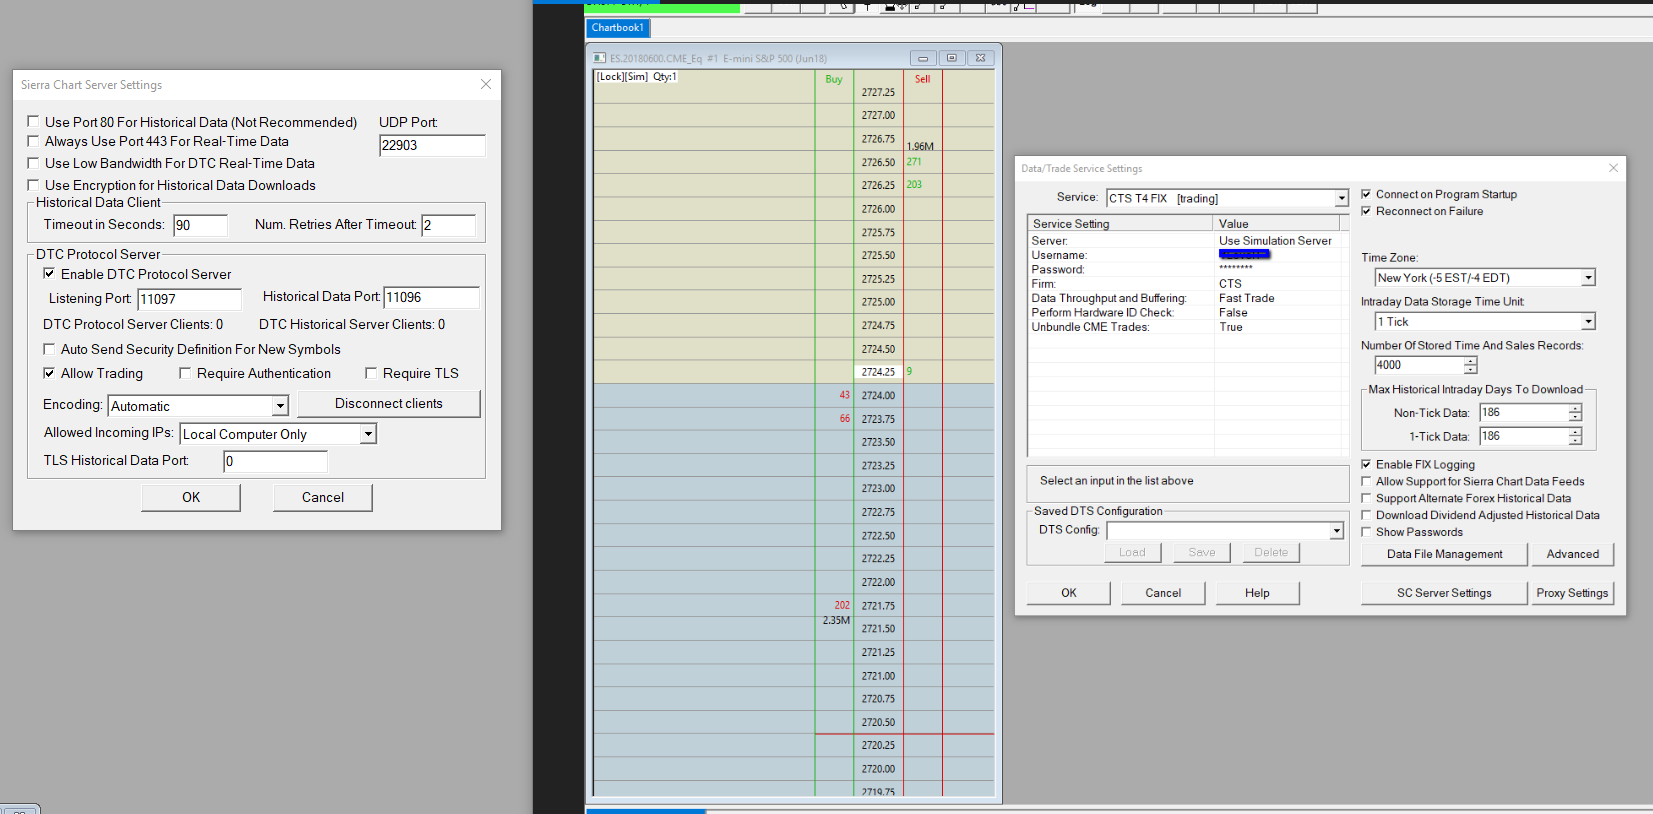Open Data File Management
1653x814 pixels.
click(1444, 554)
